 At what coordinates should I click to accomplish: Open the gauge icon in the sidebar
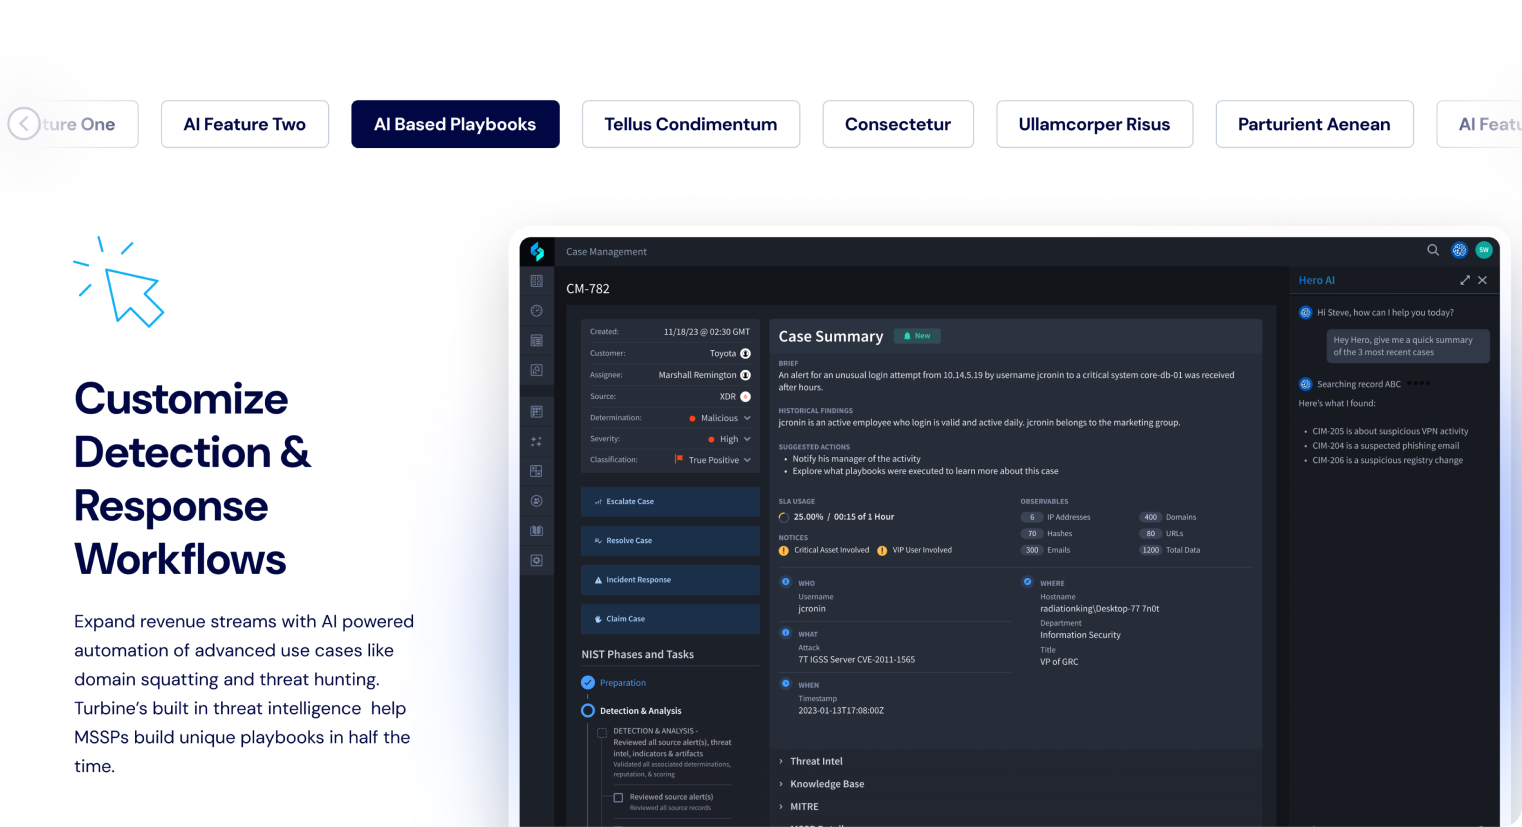pos(537,311)
